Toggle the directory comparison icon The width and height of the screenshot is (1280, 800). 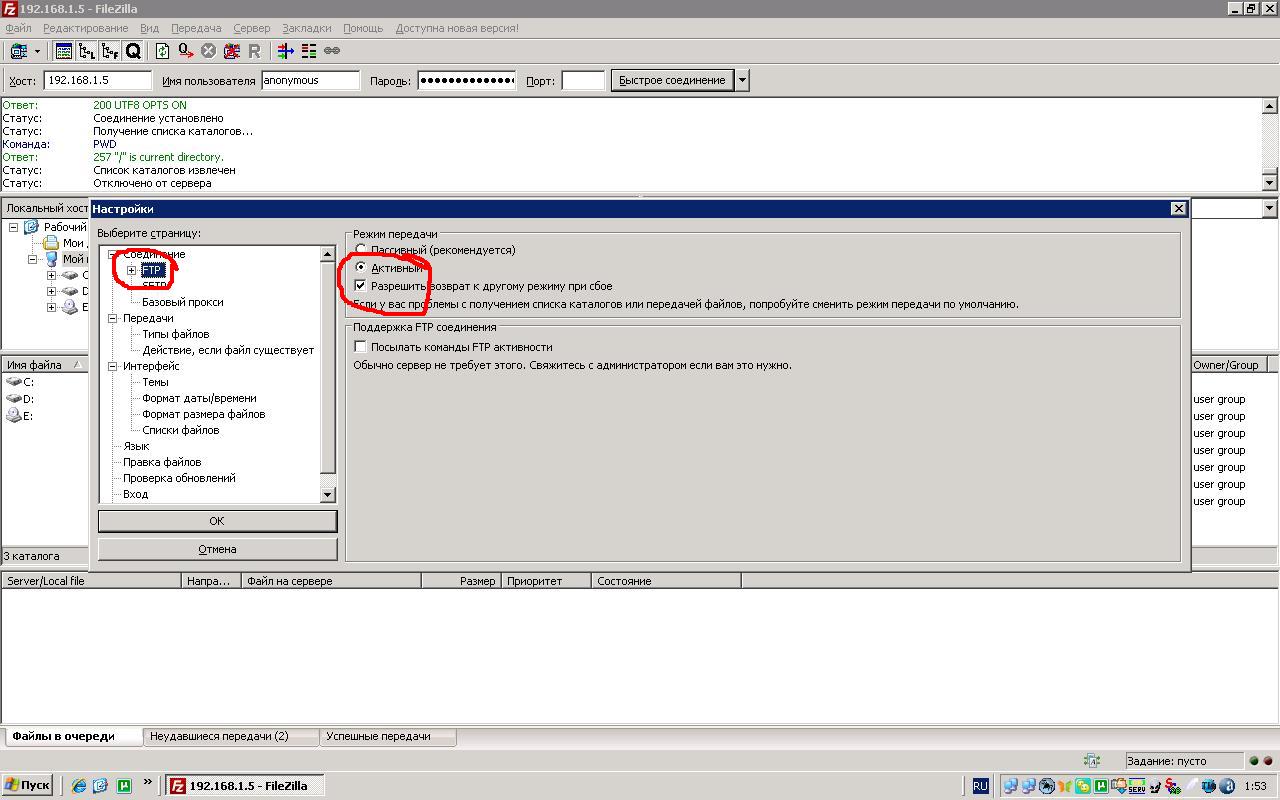(x=309, y=51)
